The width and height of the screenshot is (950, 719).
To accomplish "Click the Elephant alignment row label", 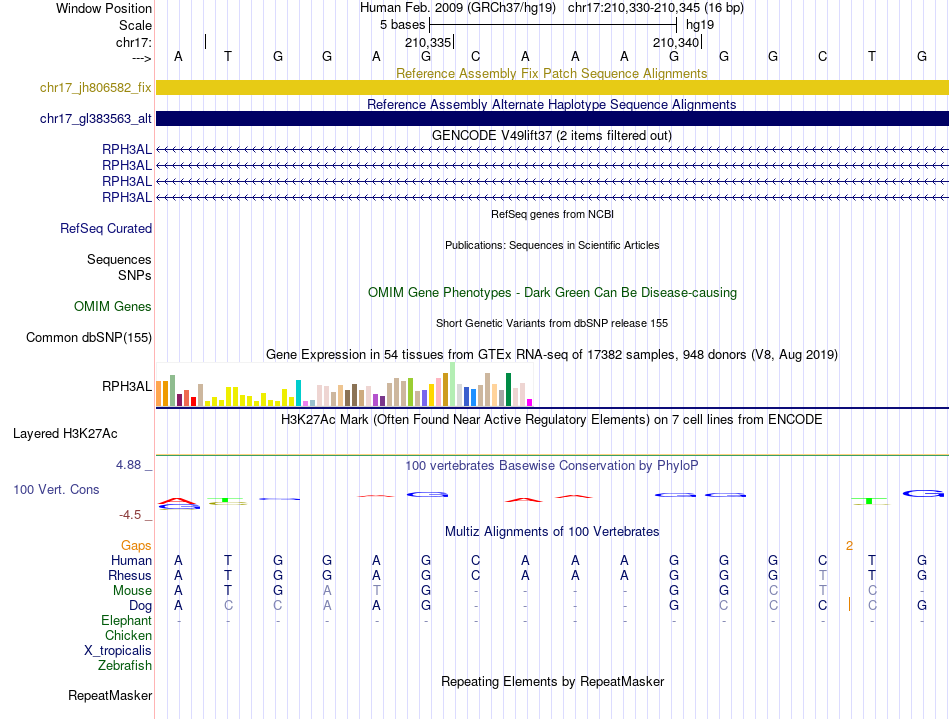I will coord(126,621).
